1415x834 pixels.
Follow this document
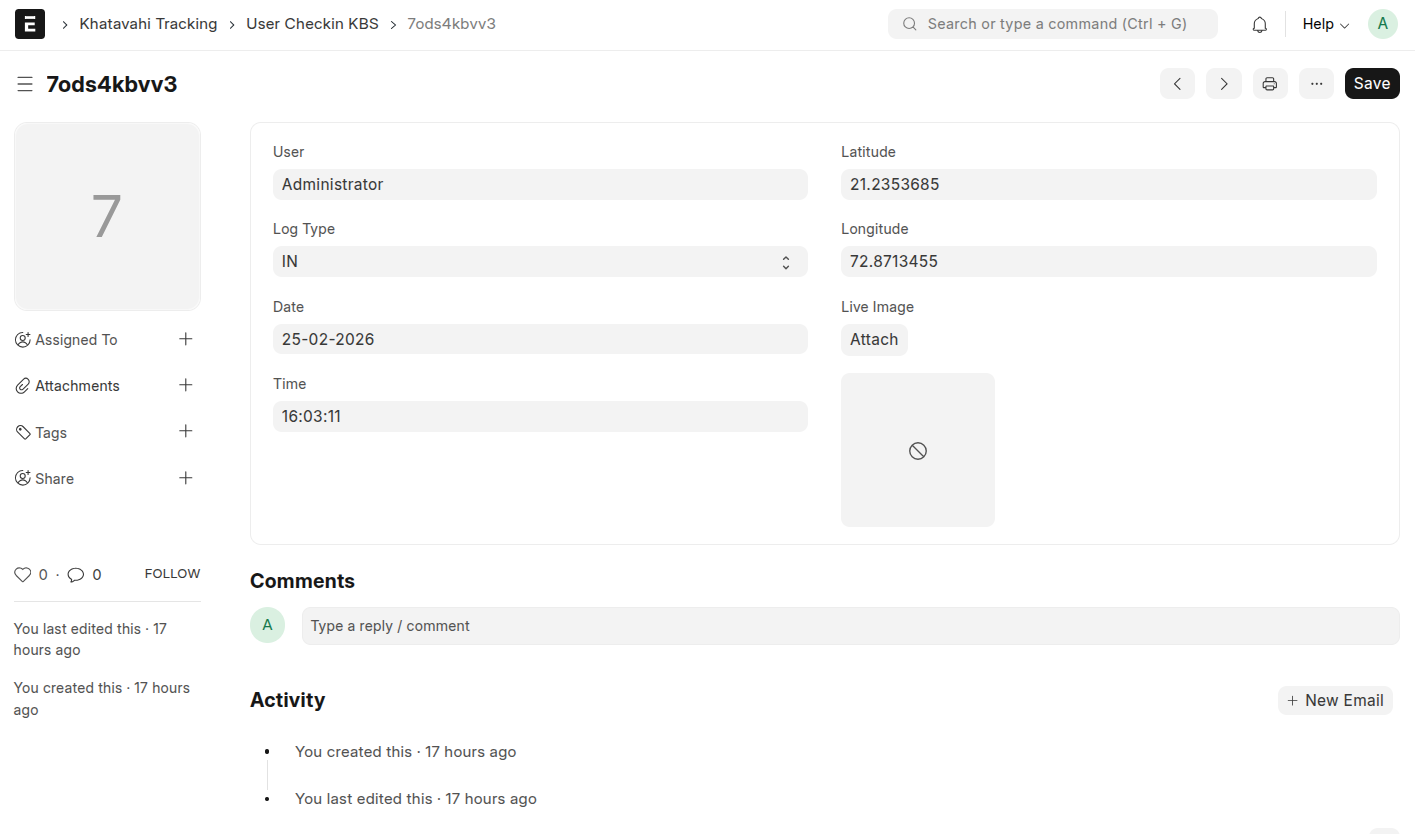pos(171,573)
